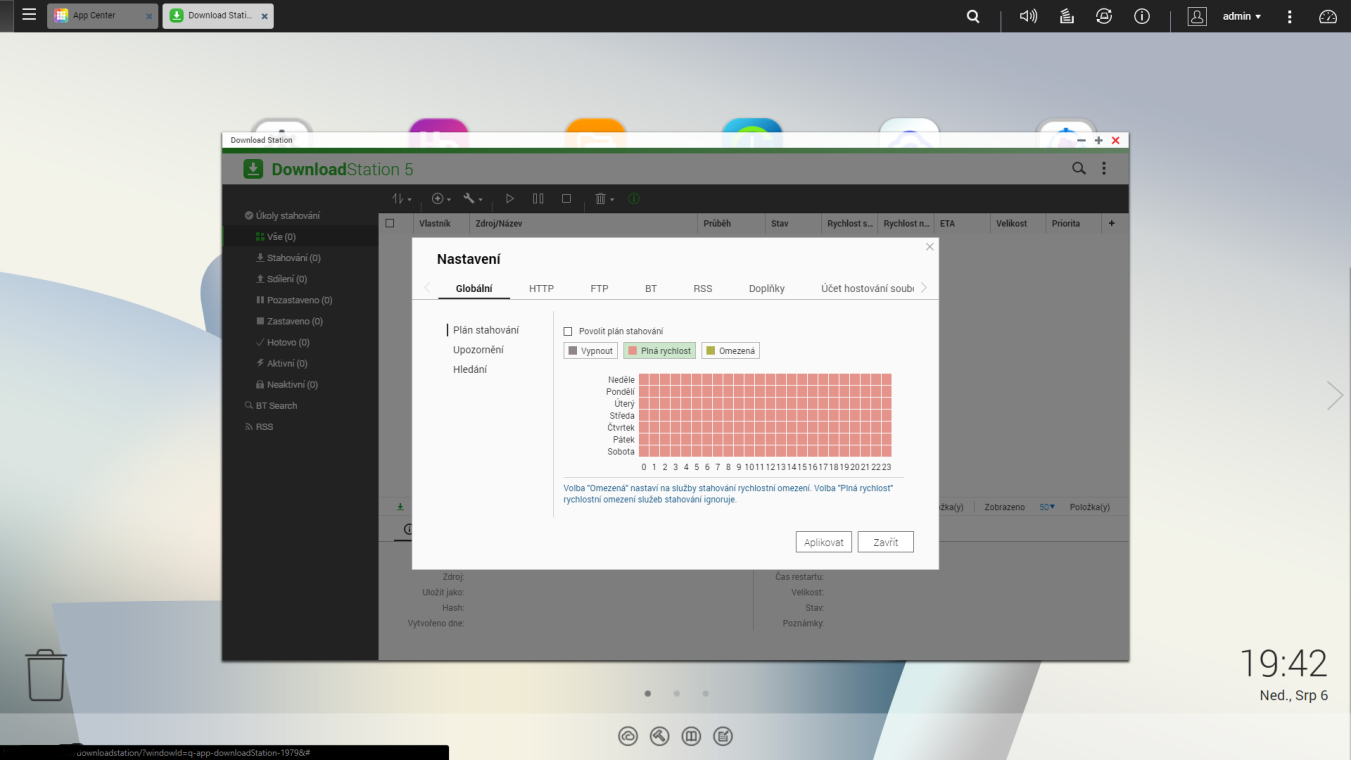Open event notifications info icon in top bar
The height and width of the screenshot is (760, 1351).
pos(1142,16)
